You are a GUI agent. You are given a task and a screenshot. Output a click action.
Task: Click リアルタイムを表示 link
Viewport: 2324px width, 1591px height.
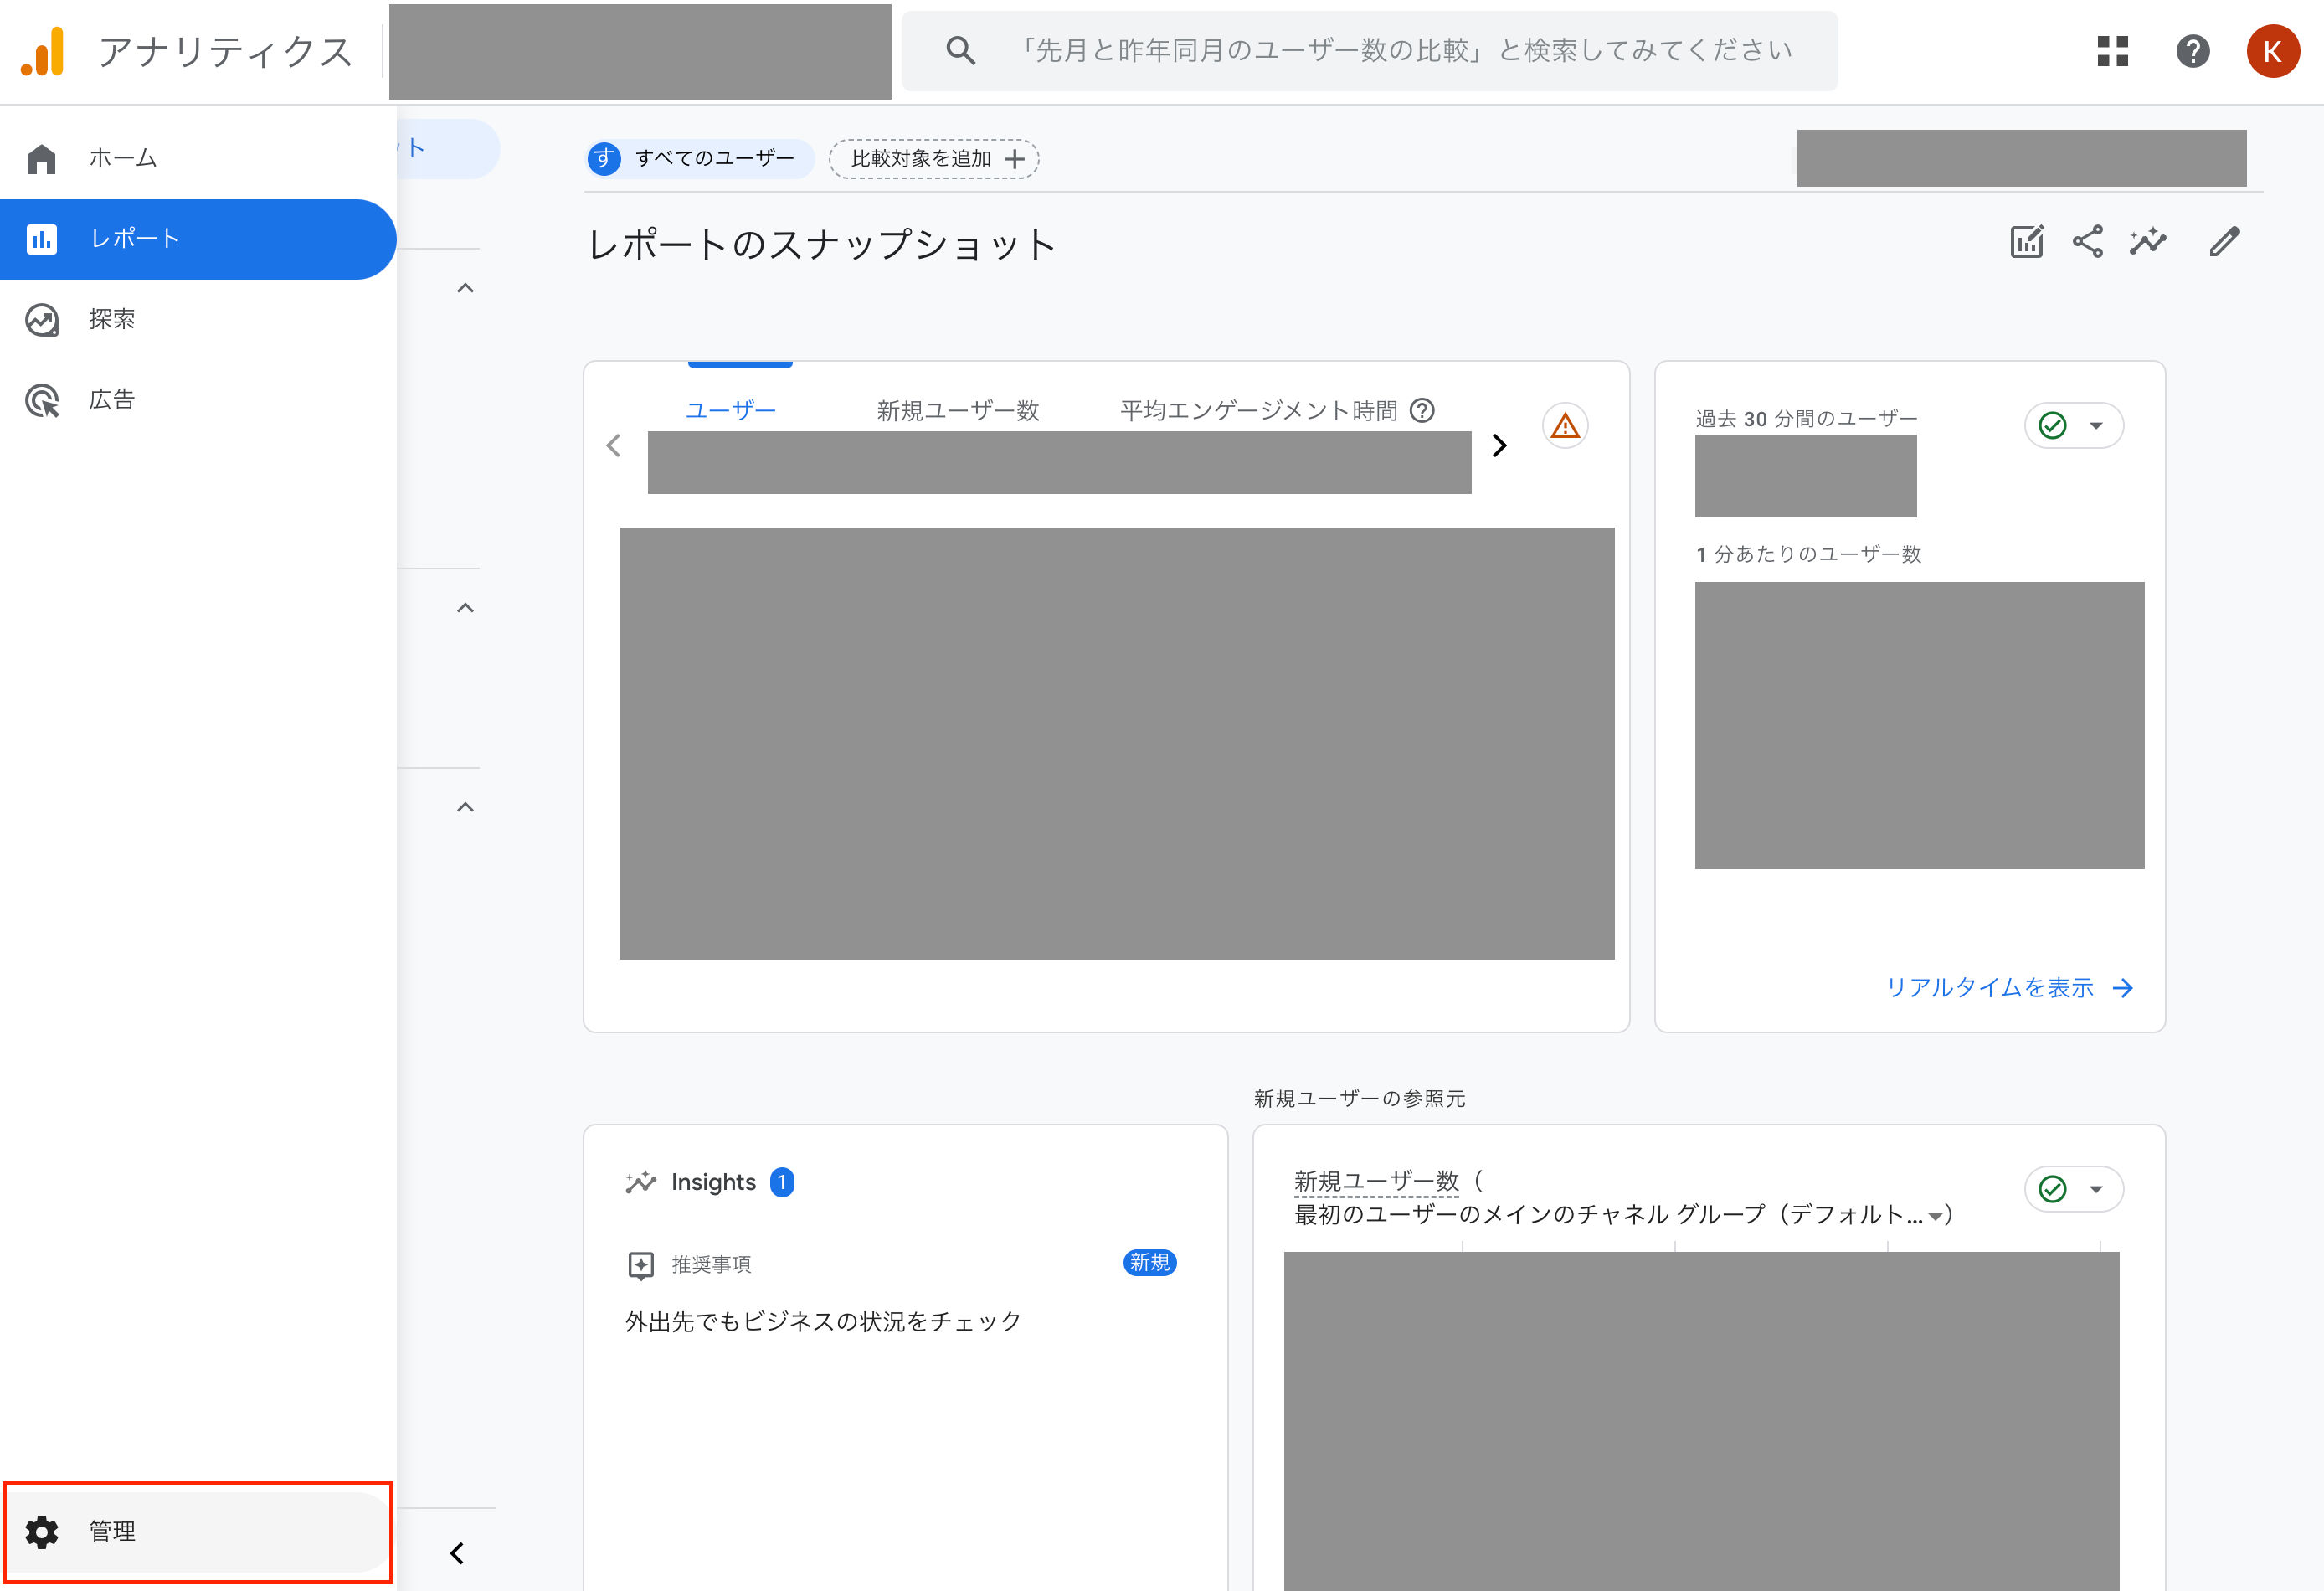pyautogui.click(x=2009, y=987)
